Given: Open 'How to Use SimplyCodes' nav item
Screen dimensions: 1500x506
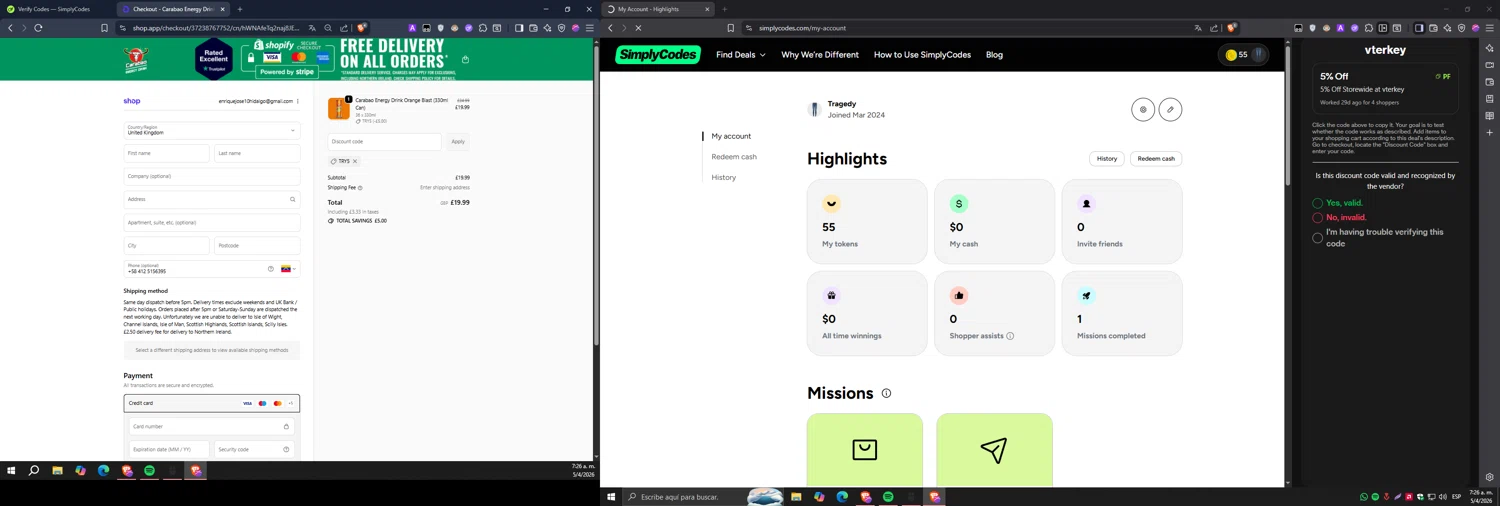Looking at the screenshot, I should pyautogui.click(x=922, y=55).
